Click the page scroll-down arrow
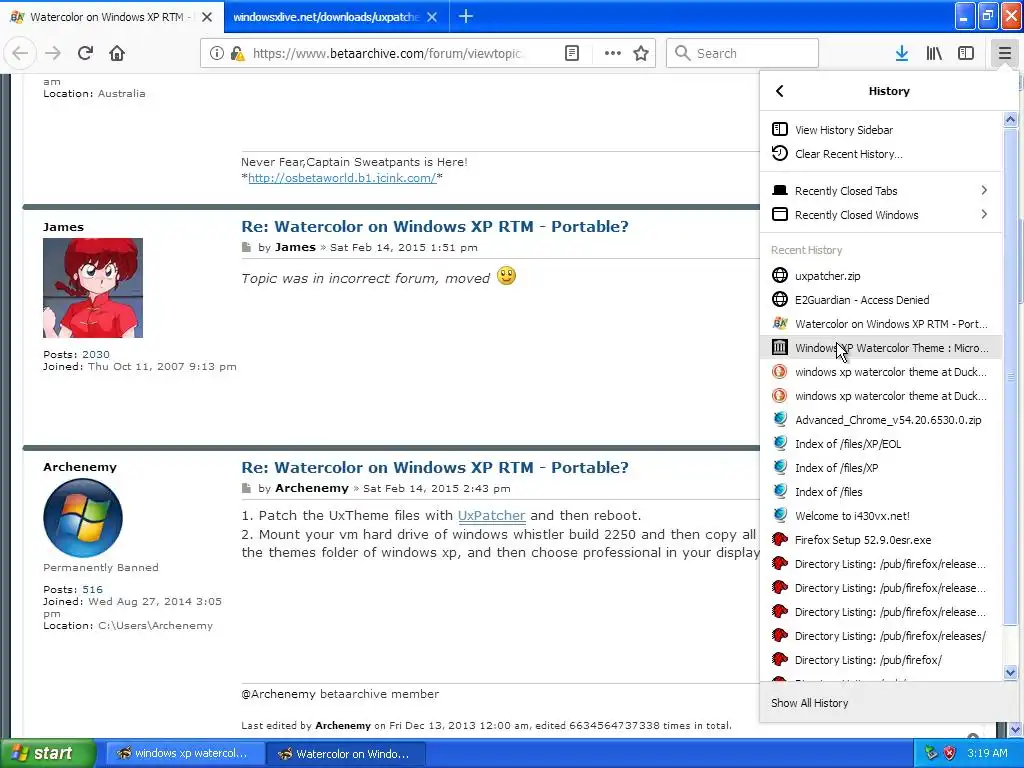Viewport: 1024px width, 768px height. [x=1016, y=729]
